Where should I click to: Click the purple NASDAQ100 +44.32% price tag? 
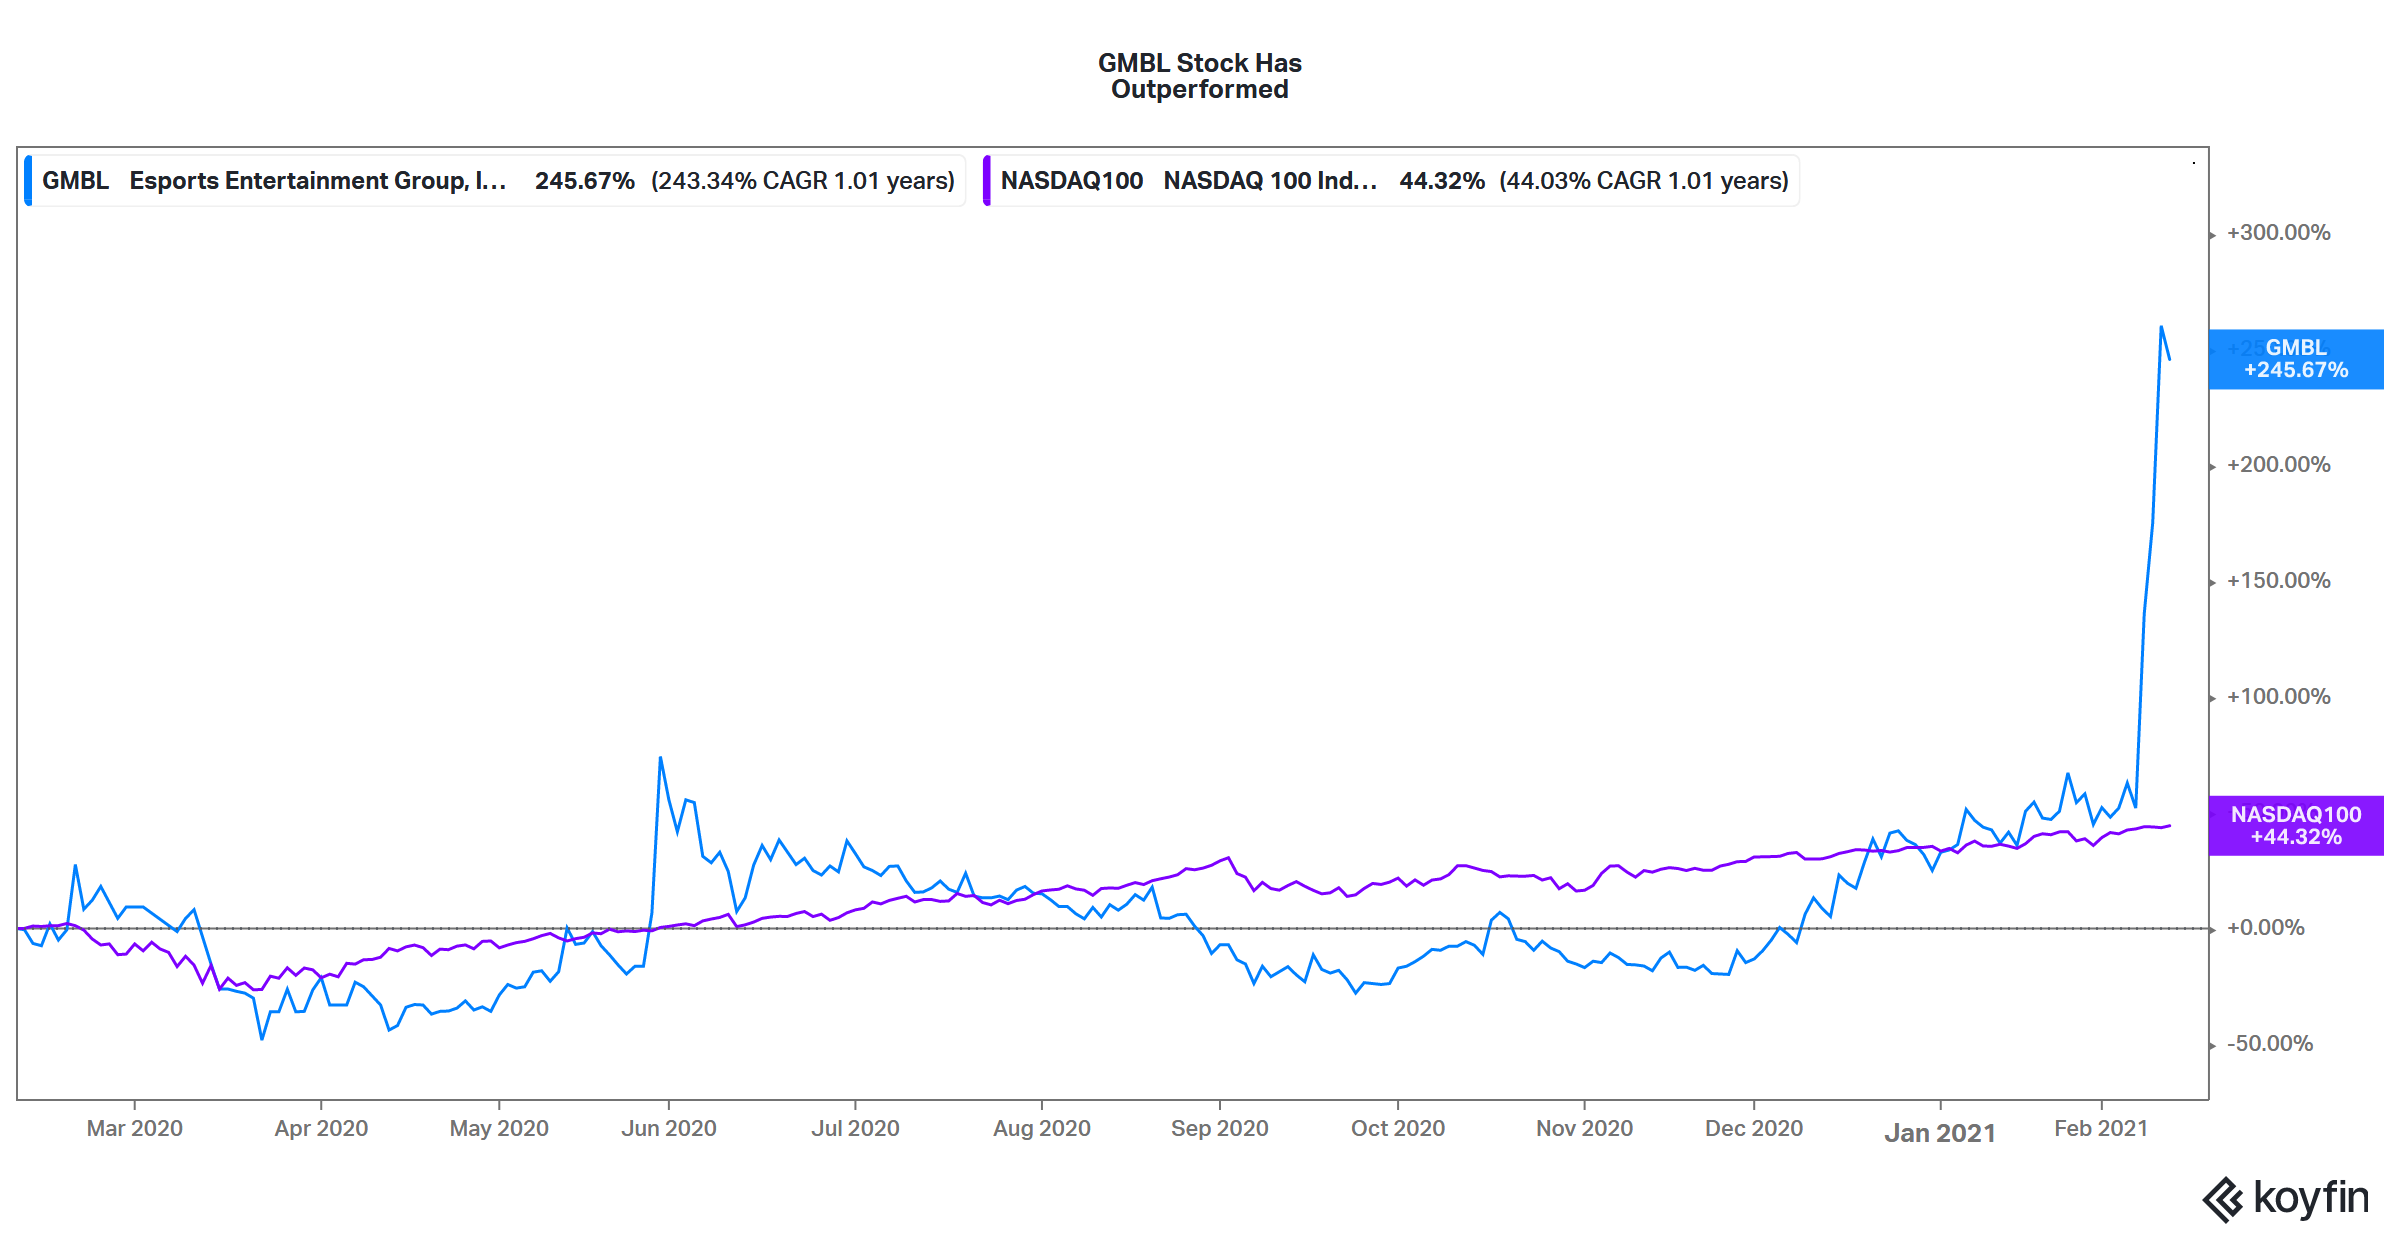[2296, 826]
